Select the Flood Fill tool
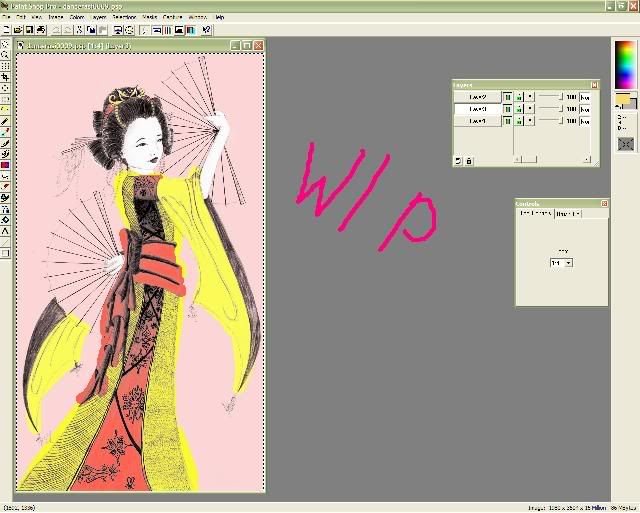Image resolution: width=640 pixels, height=513 pixels. coord(5,220)
